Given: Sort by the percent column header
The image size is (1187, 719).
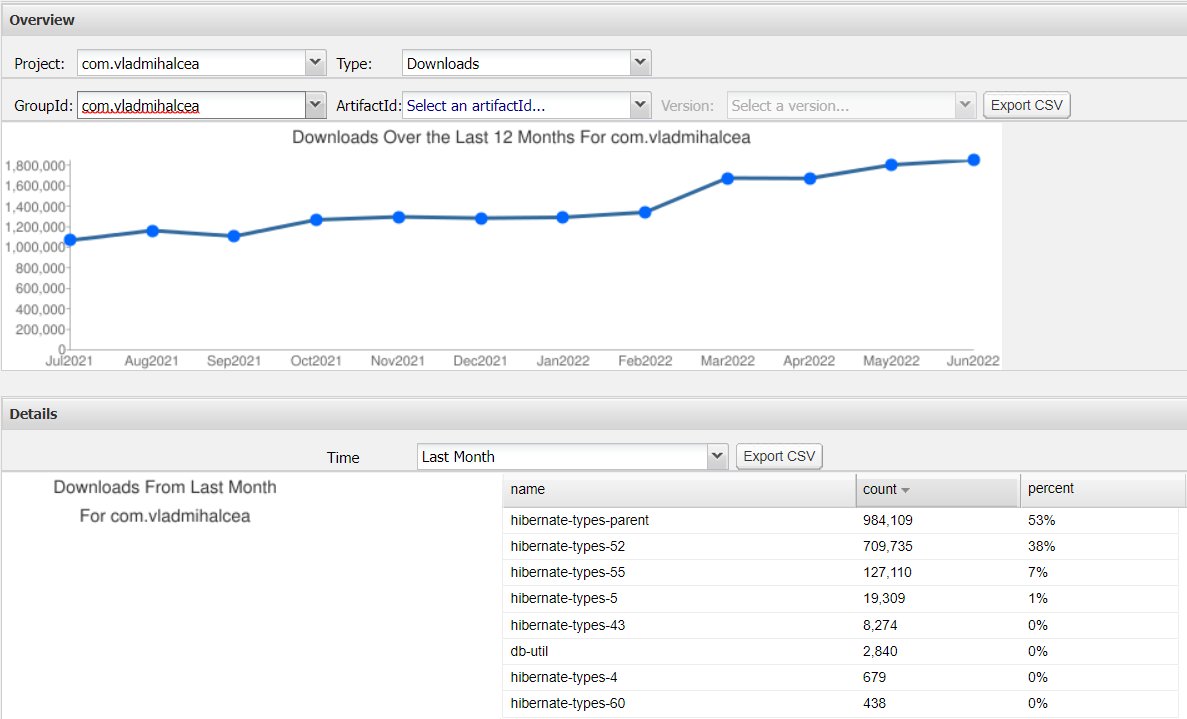Looking at the screenshot, I should pos(1101,490).
